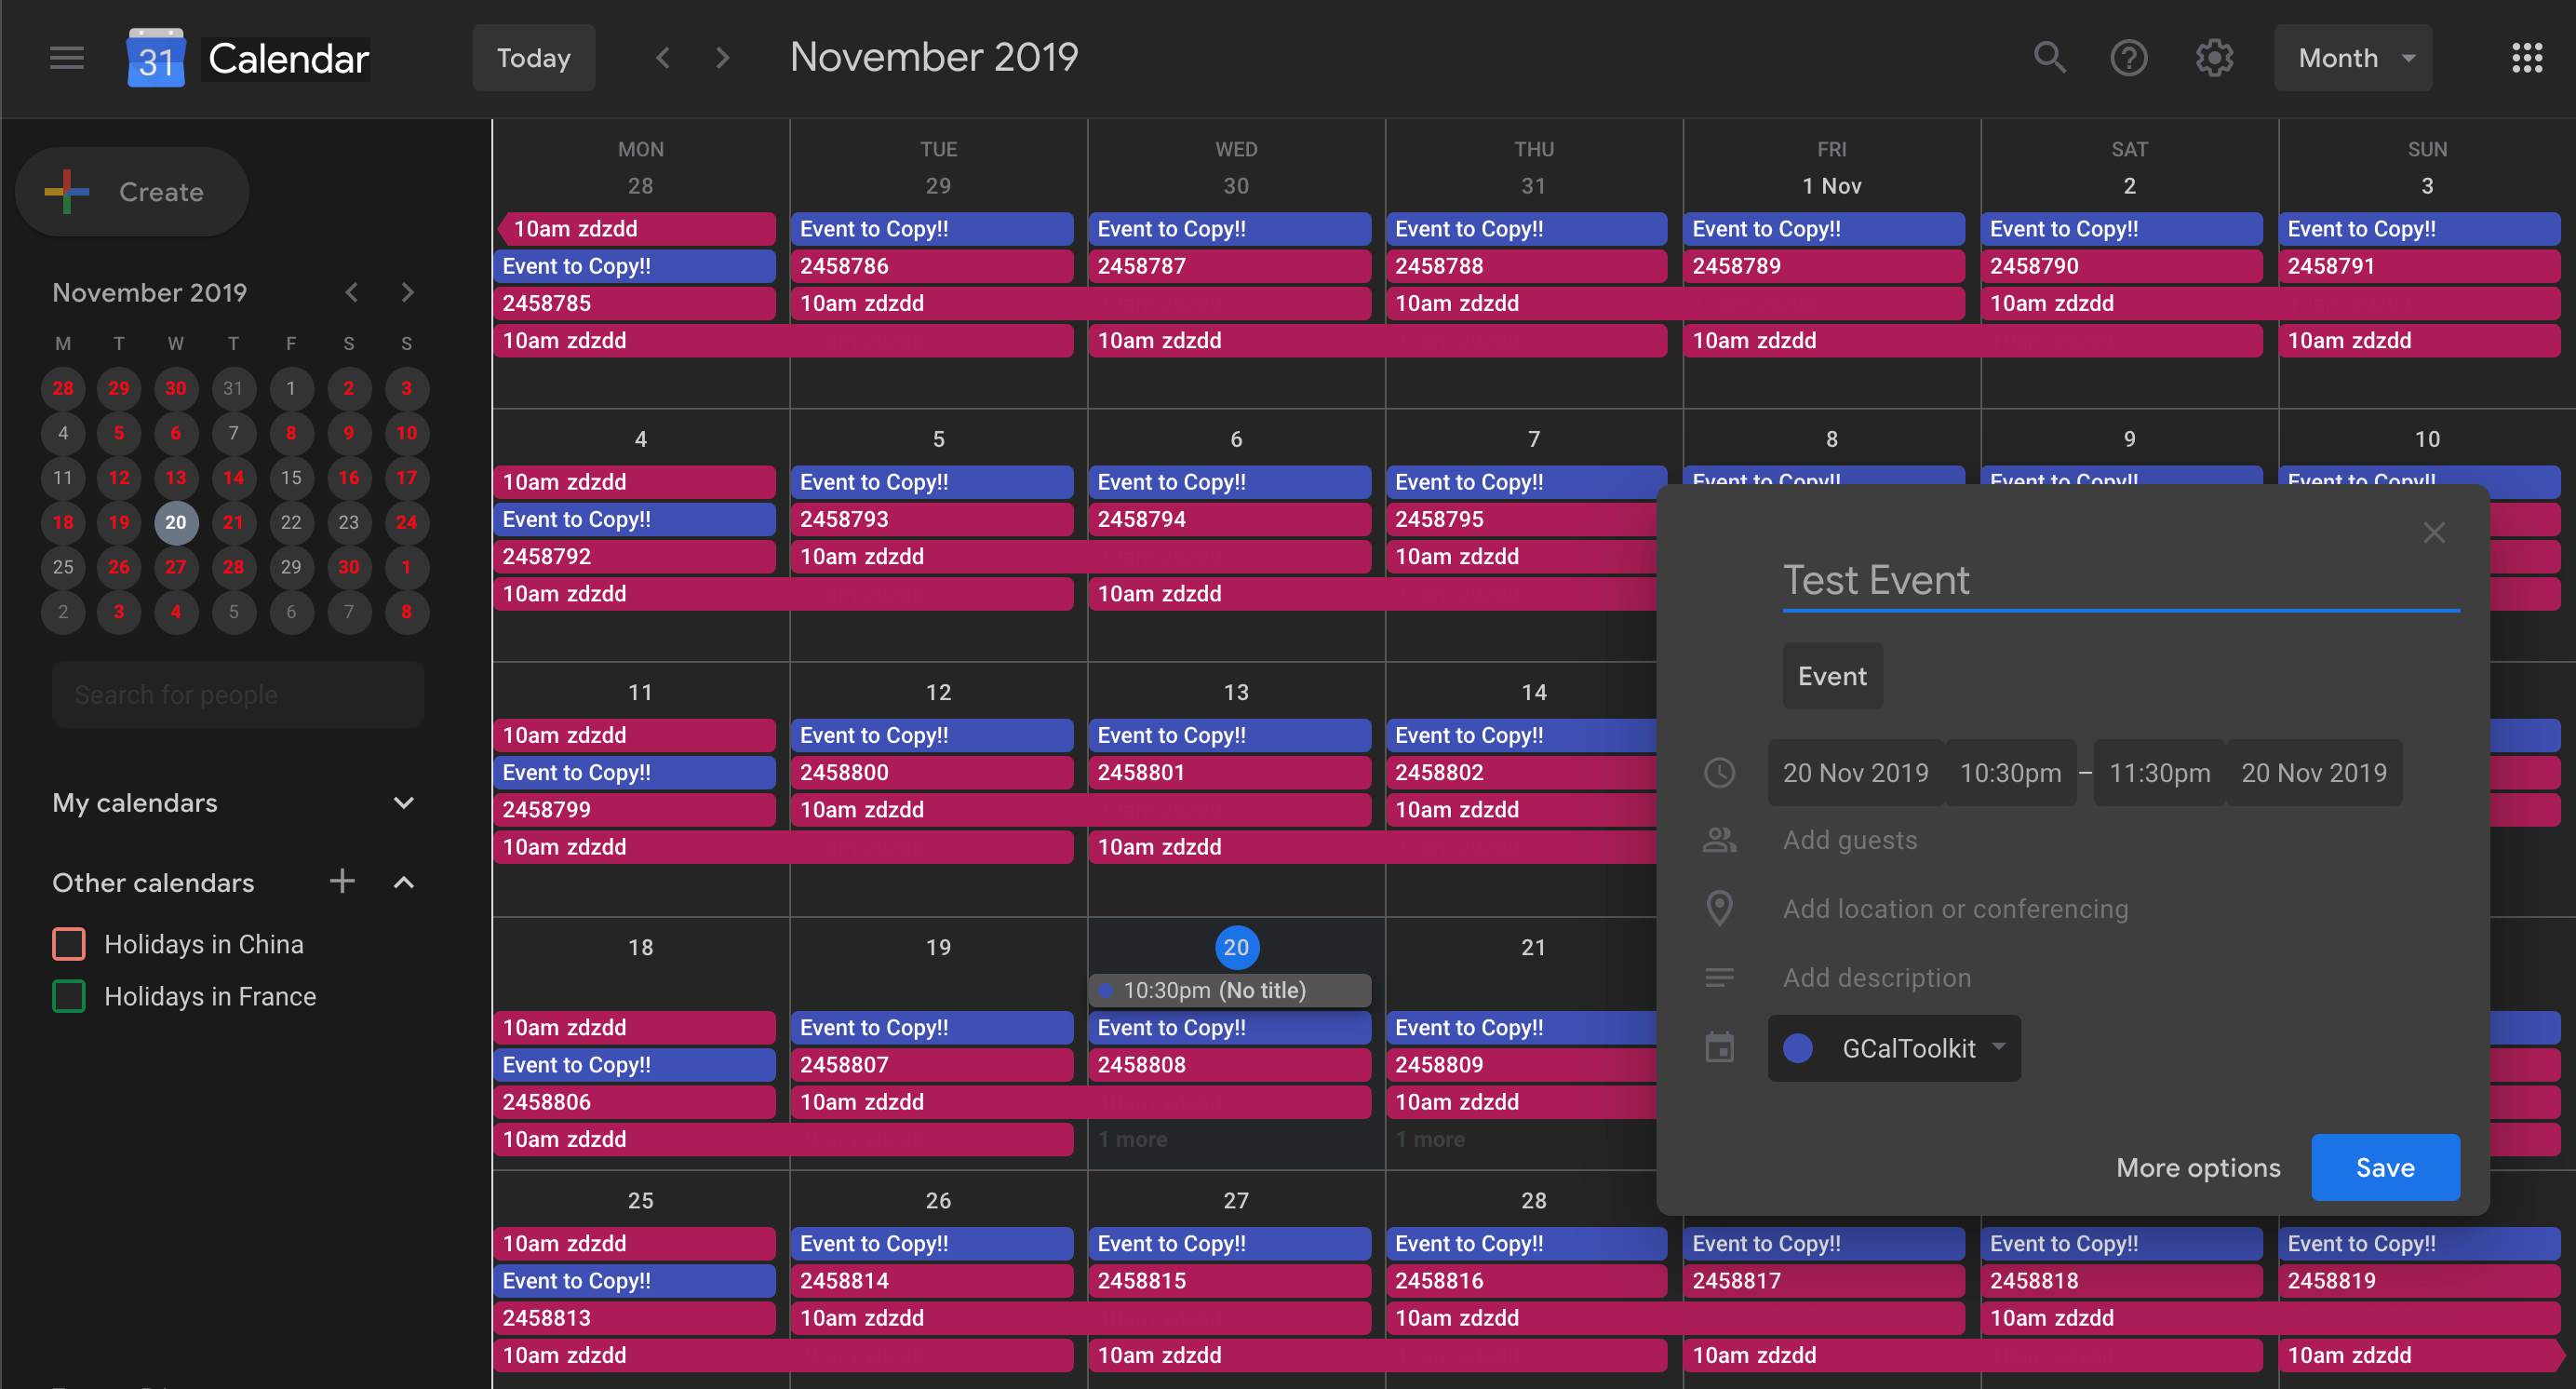The image size is (2576, 1389).
Task: Click the Location pin icon in event form
Action: coord(1720,909)
